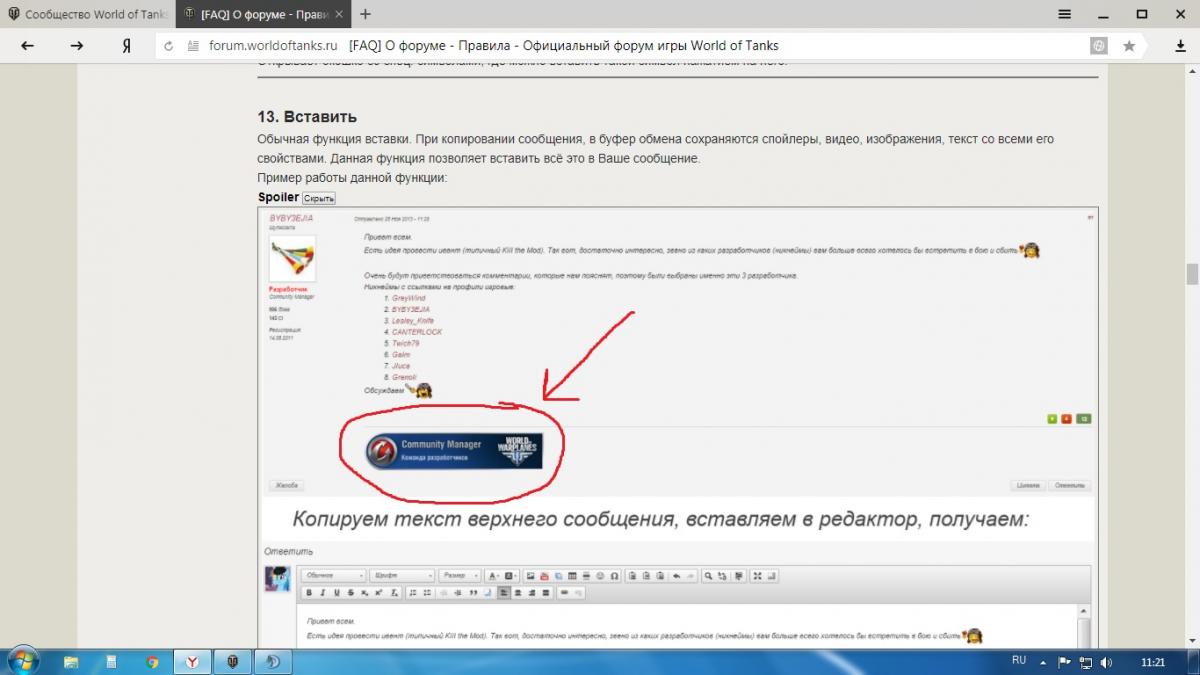The height and width of the screenshot is (675, 1200).
Task: Open the Шрифт font dropdown in pictured editor
Action: [x=401, y=576]
